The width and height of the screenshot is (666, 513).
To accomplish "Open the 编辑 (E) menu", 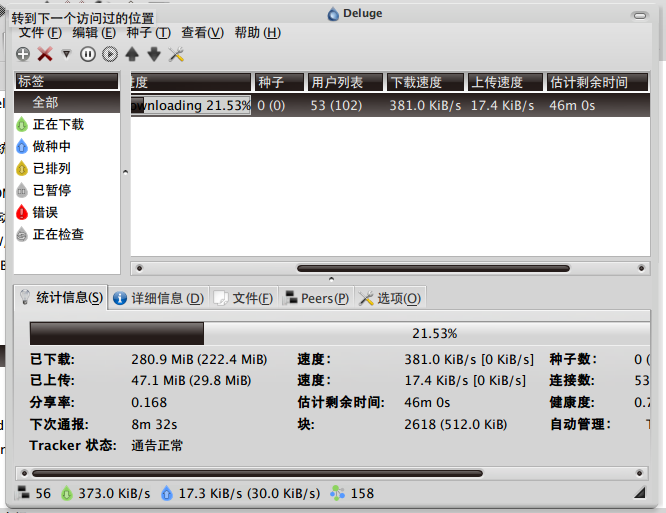I will coord(94,33).
